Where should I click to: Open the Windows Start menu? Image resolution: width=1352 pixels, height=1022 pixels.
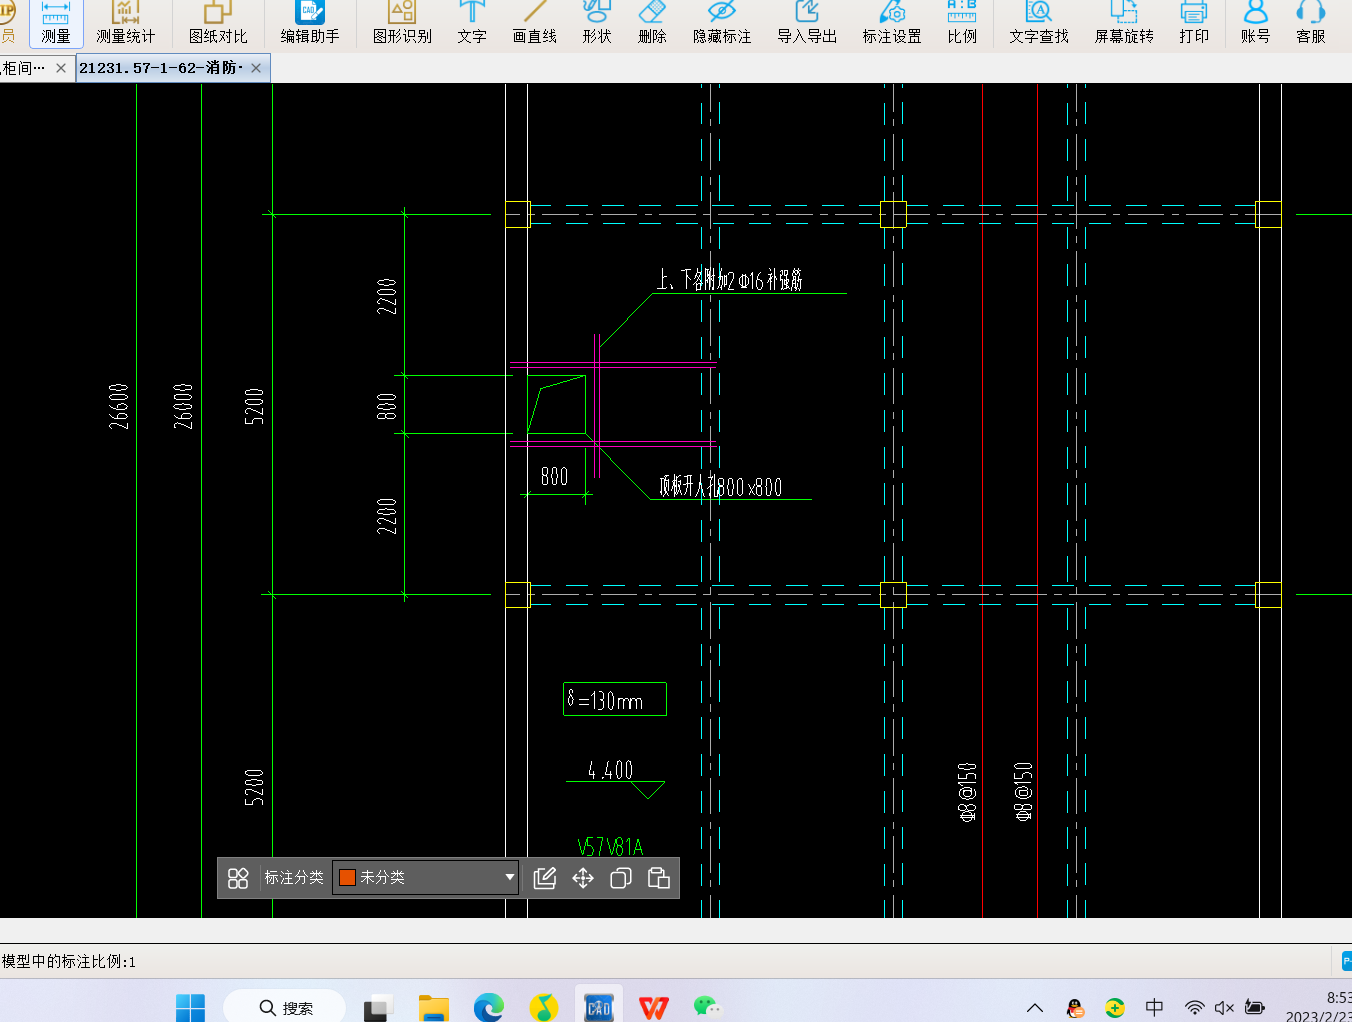[190, 1007]
